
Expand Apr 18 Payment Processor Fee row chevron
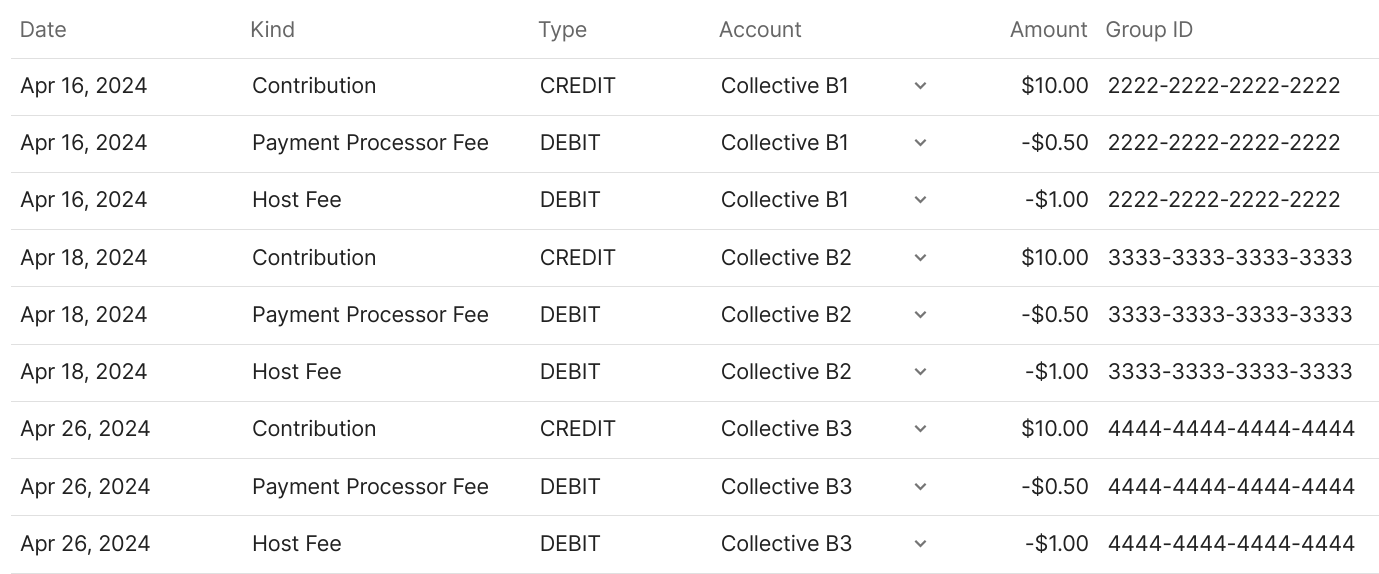tap(920, 315)
